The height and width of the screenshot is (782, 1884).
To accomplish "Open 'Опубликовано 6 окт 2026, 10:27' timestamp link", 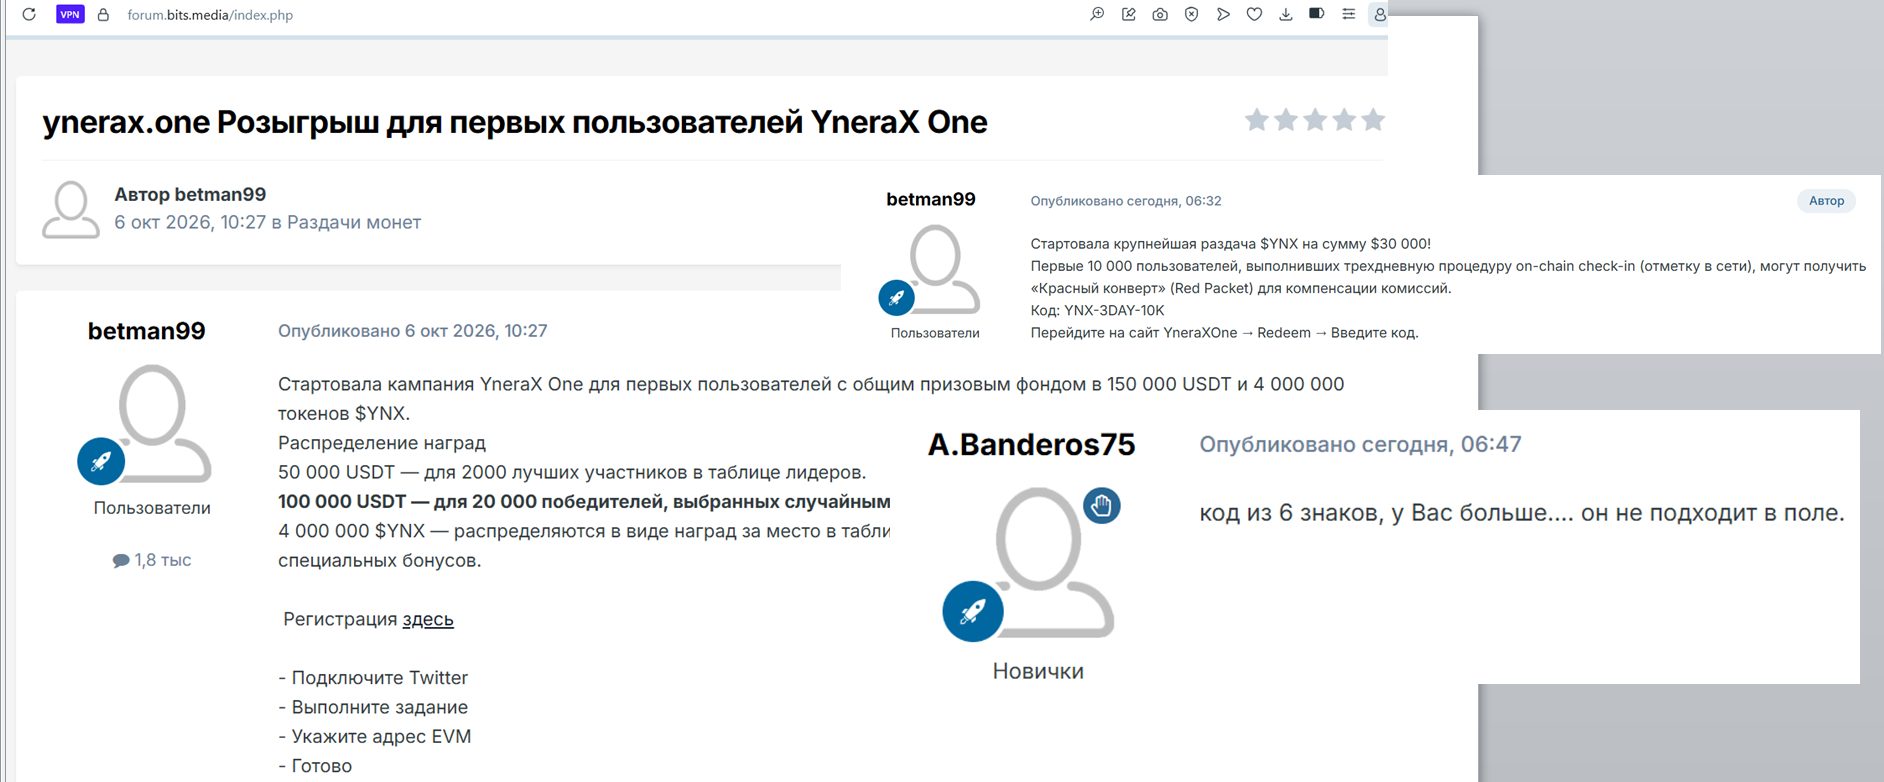I will (413, 331).
